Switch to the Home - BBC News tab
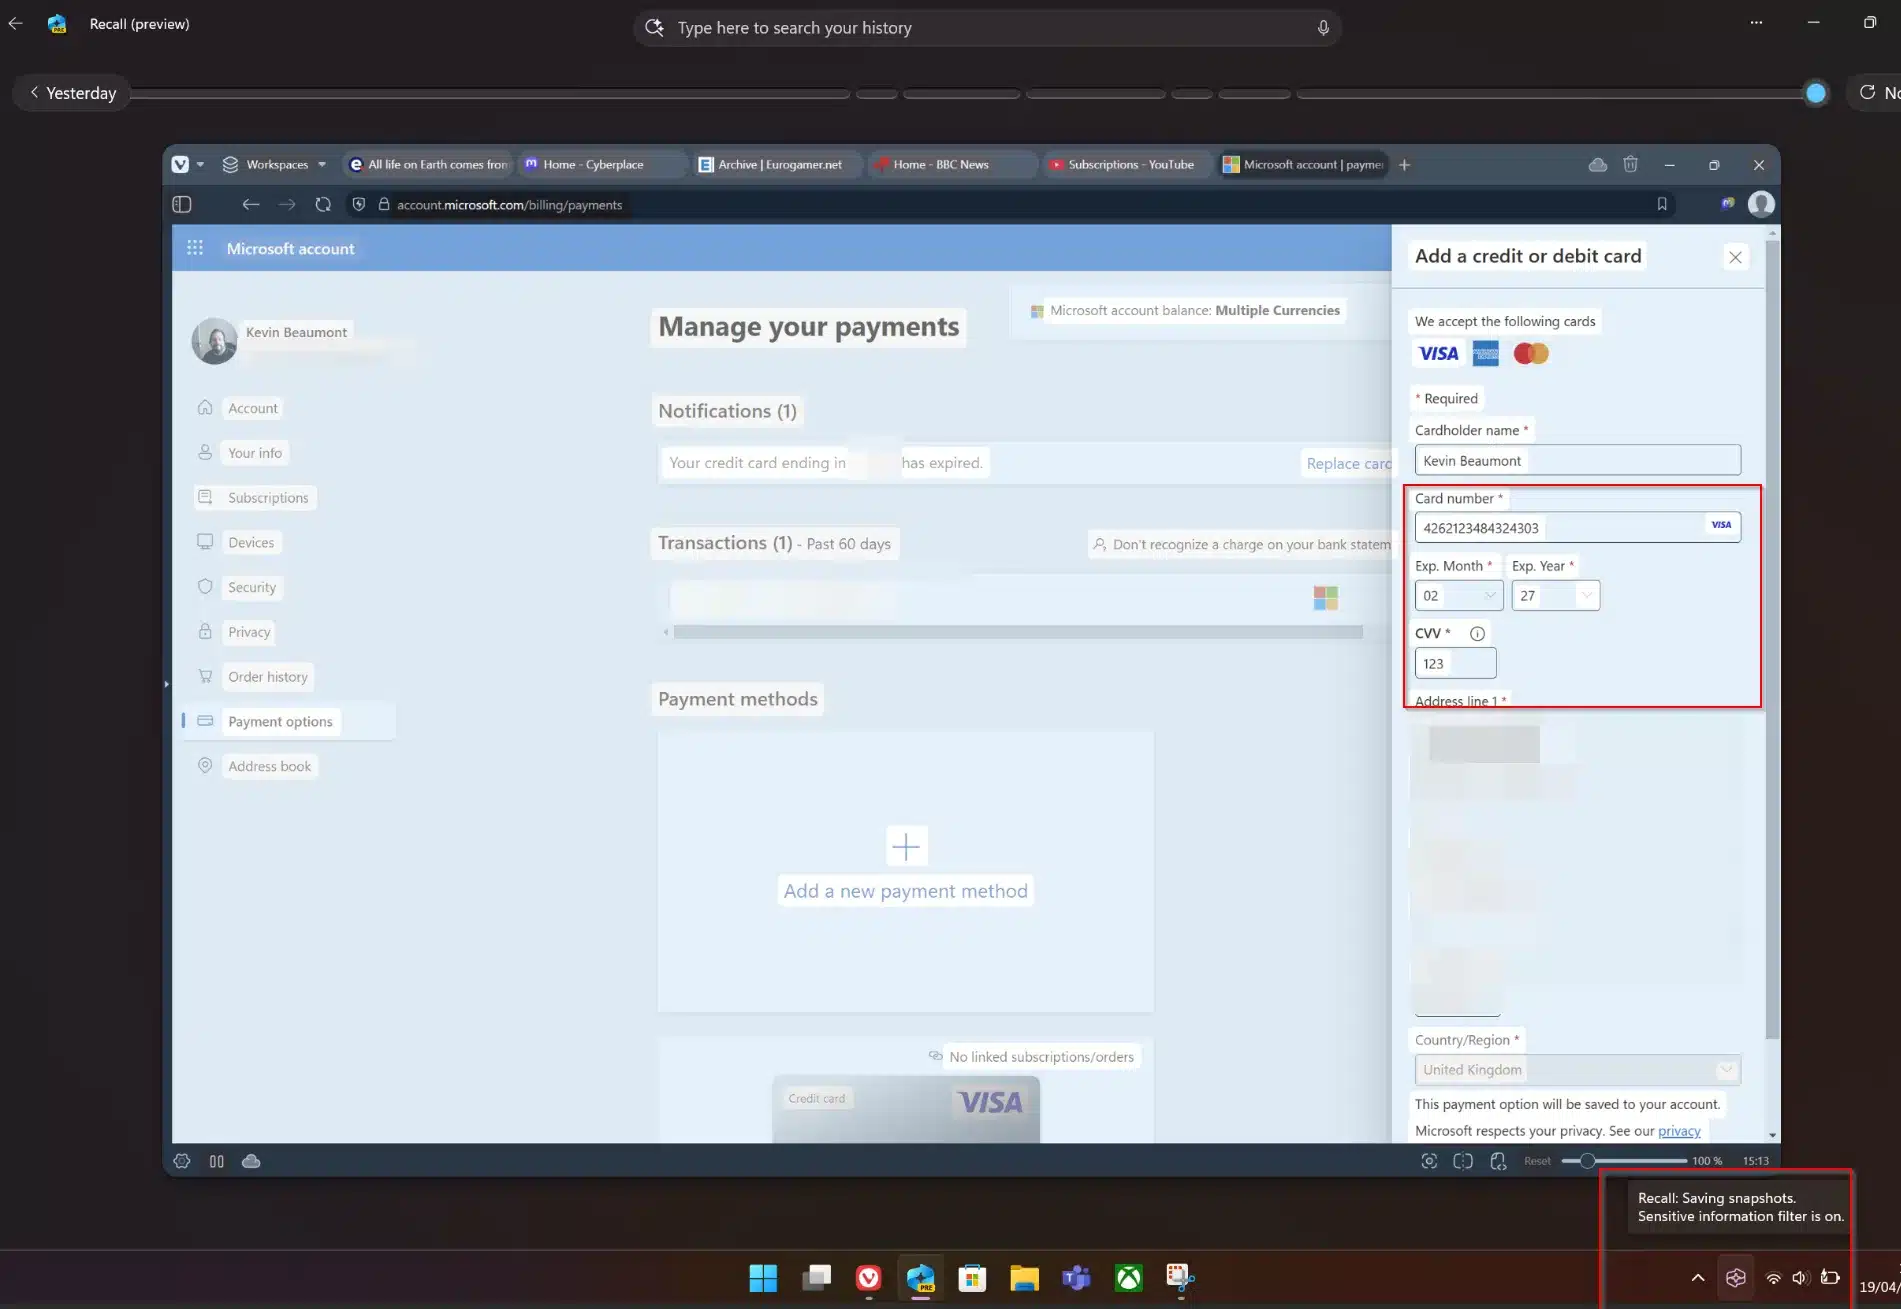This screenshot has width=1901, height=1309. pos(953,165)
